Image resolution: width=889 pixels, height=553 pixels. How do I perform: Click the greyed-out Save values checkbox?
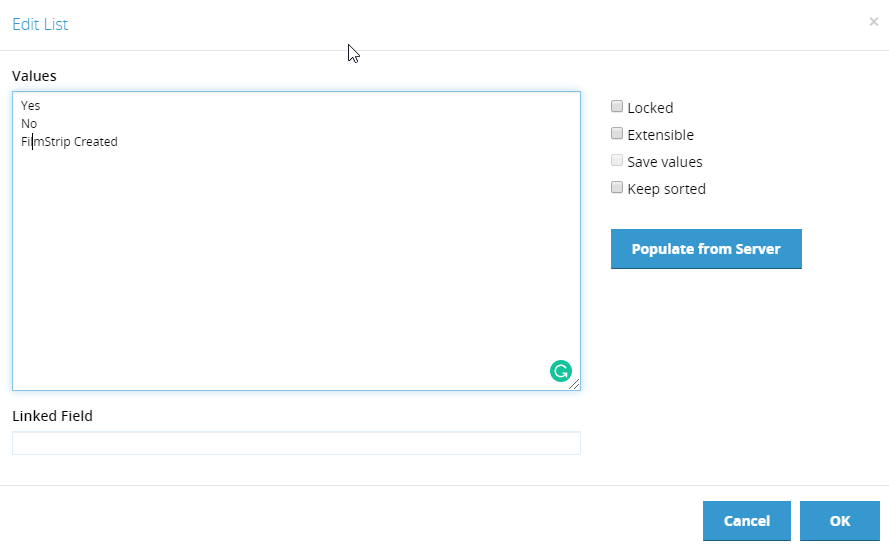pyautogui.click(x=617, y=161)
